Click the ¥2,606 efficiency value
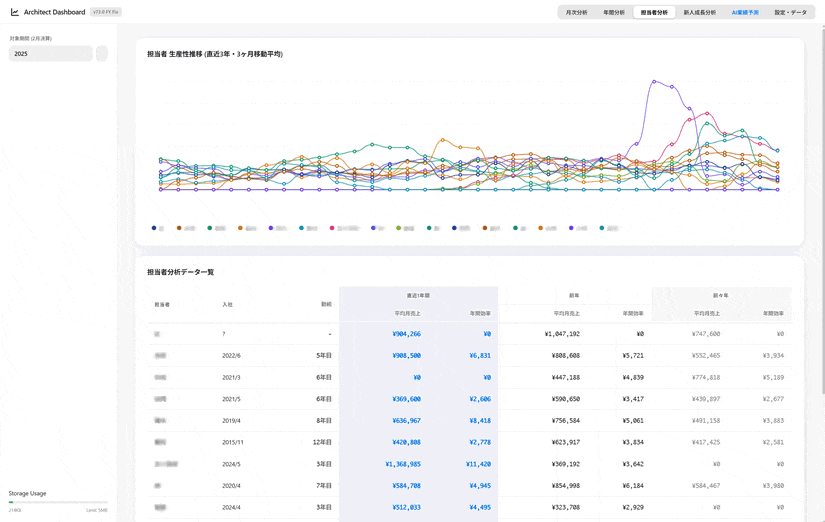This screenshot has height=522, width=825. pyautogui.click(x=480, y=399)
